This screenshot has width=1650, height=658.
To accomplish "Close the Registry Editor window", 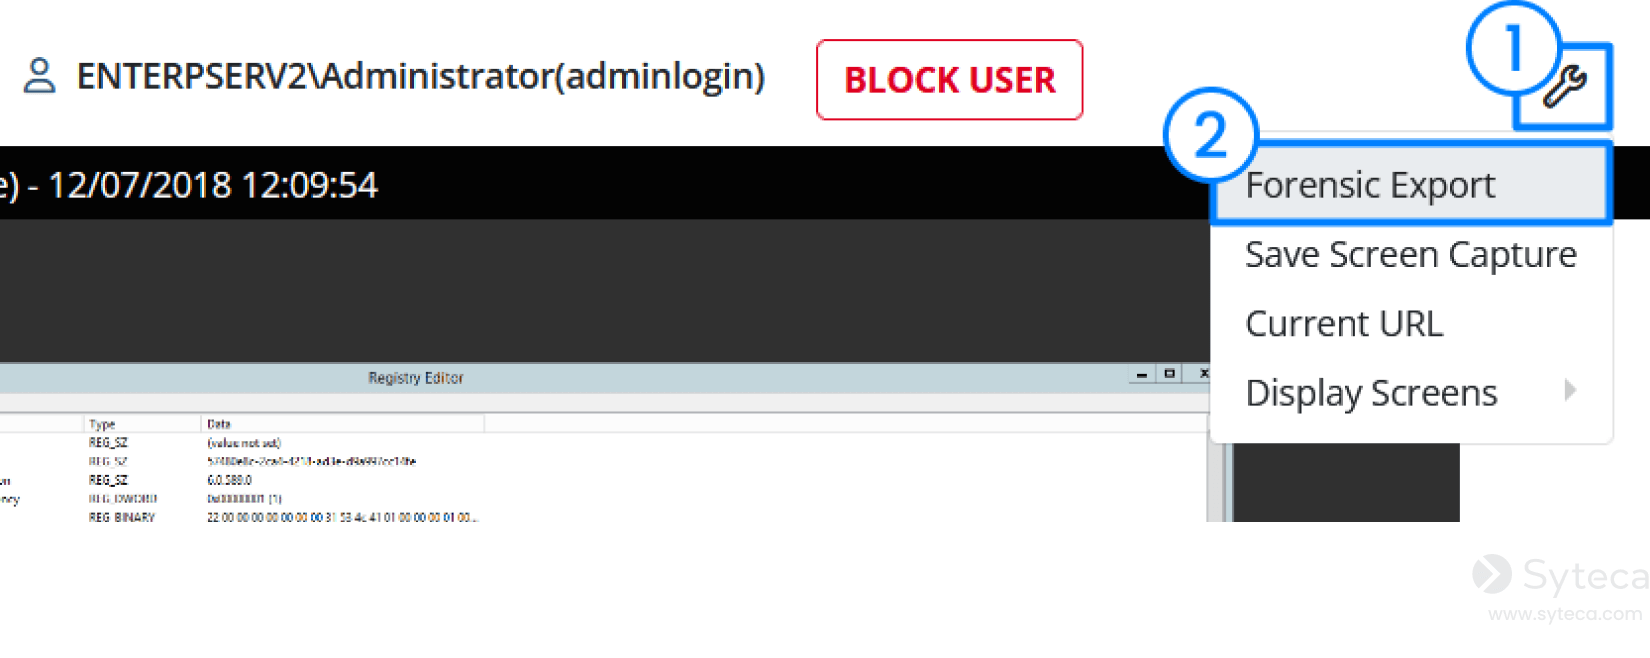I will coord(1203,374).
